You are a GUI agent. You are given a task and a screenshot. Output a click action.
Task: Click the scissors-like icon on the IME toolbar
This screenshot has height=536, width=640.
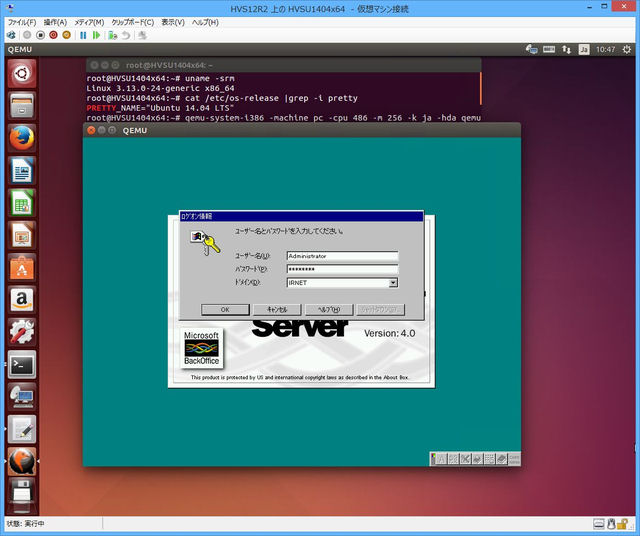click(465, 459)
